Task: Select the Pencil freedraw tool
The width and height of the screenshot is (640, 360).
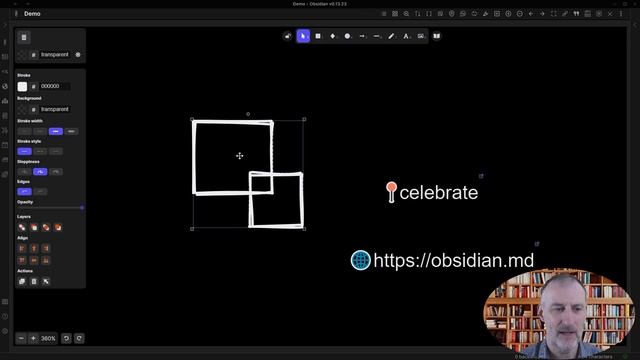Action: point(391,36)
